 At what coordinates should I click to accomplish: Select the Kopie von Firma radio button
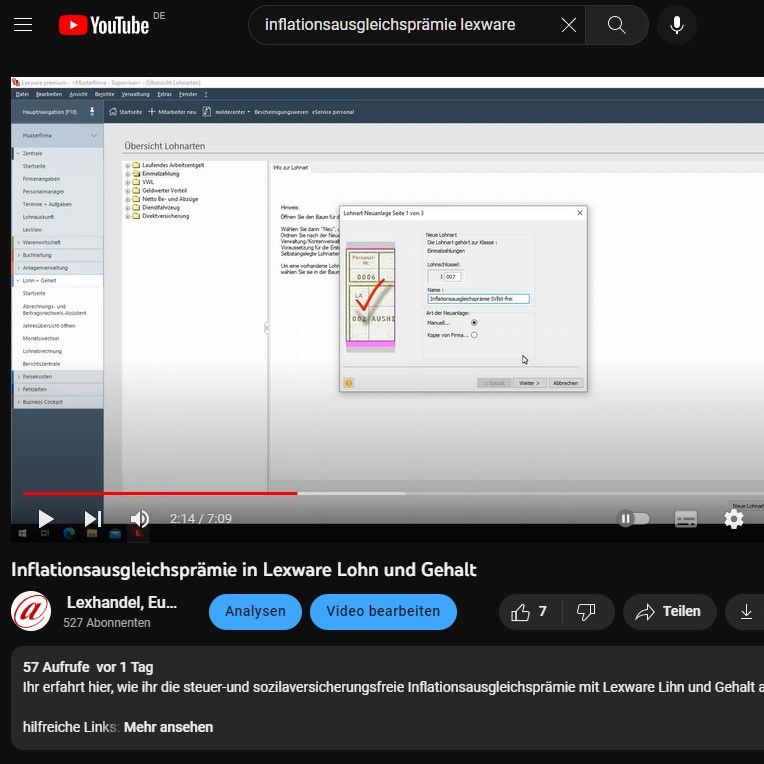point(474,335)
